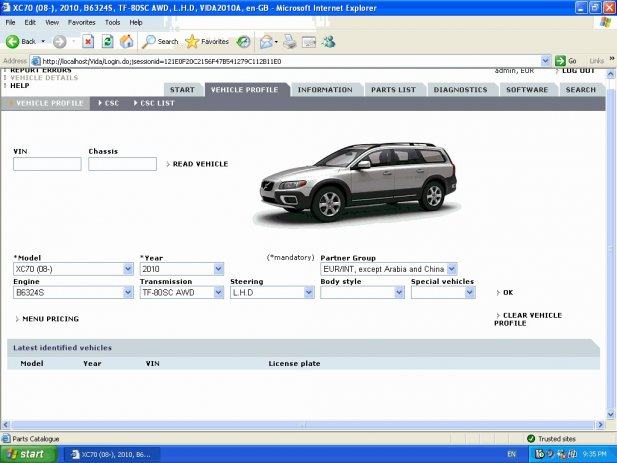Open Favorites star in toolbar
The image size is (617, 463).
207,41
